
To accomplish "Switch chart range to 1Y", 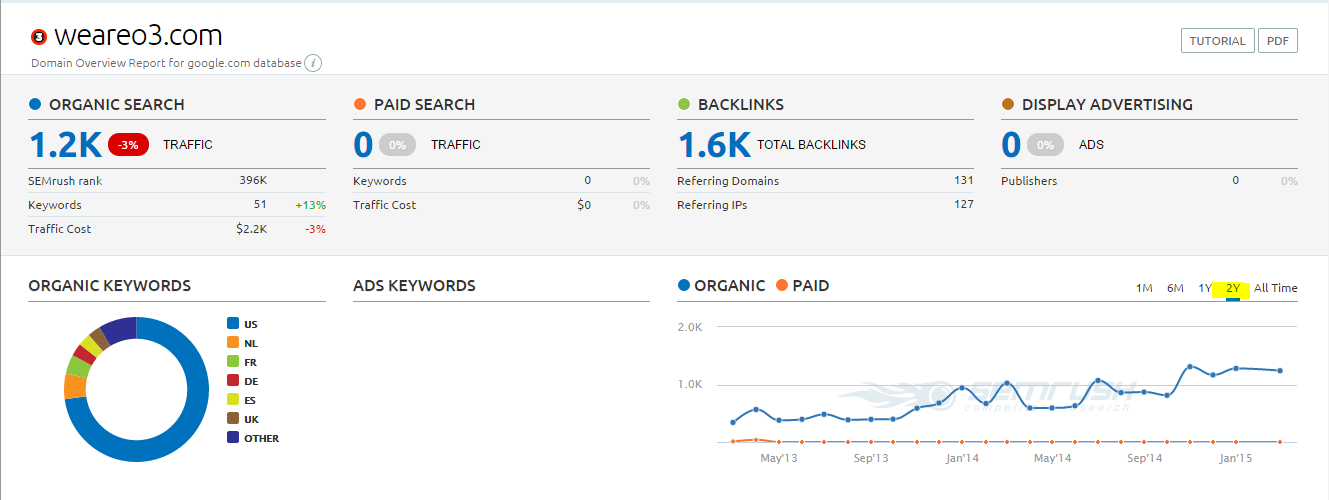I will click(1205, 288).
